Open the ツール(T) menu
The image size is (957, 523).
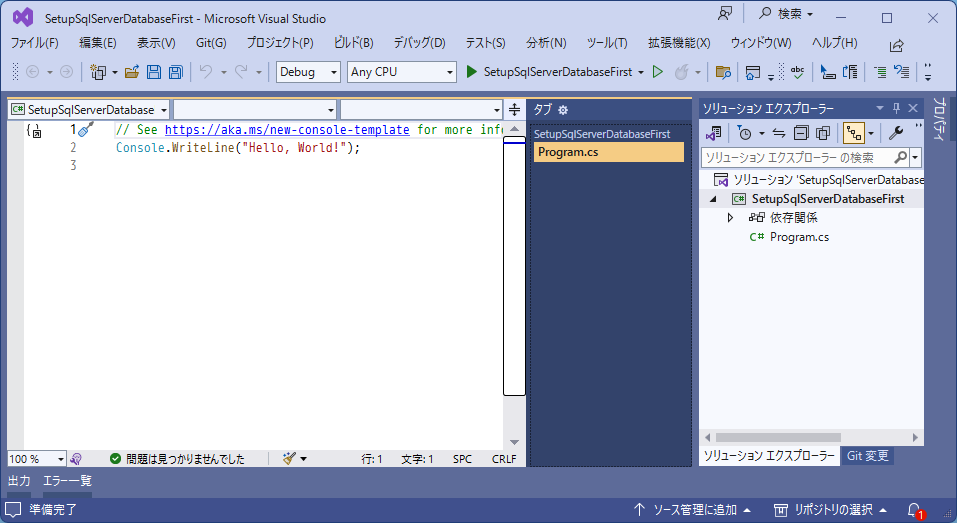point(607,43)
